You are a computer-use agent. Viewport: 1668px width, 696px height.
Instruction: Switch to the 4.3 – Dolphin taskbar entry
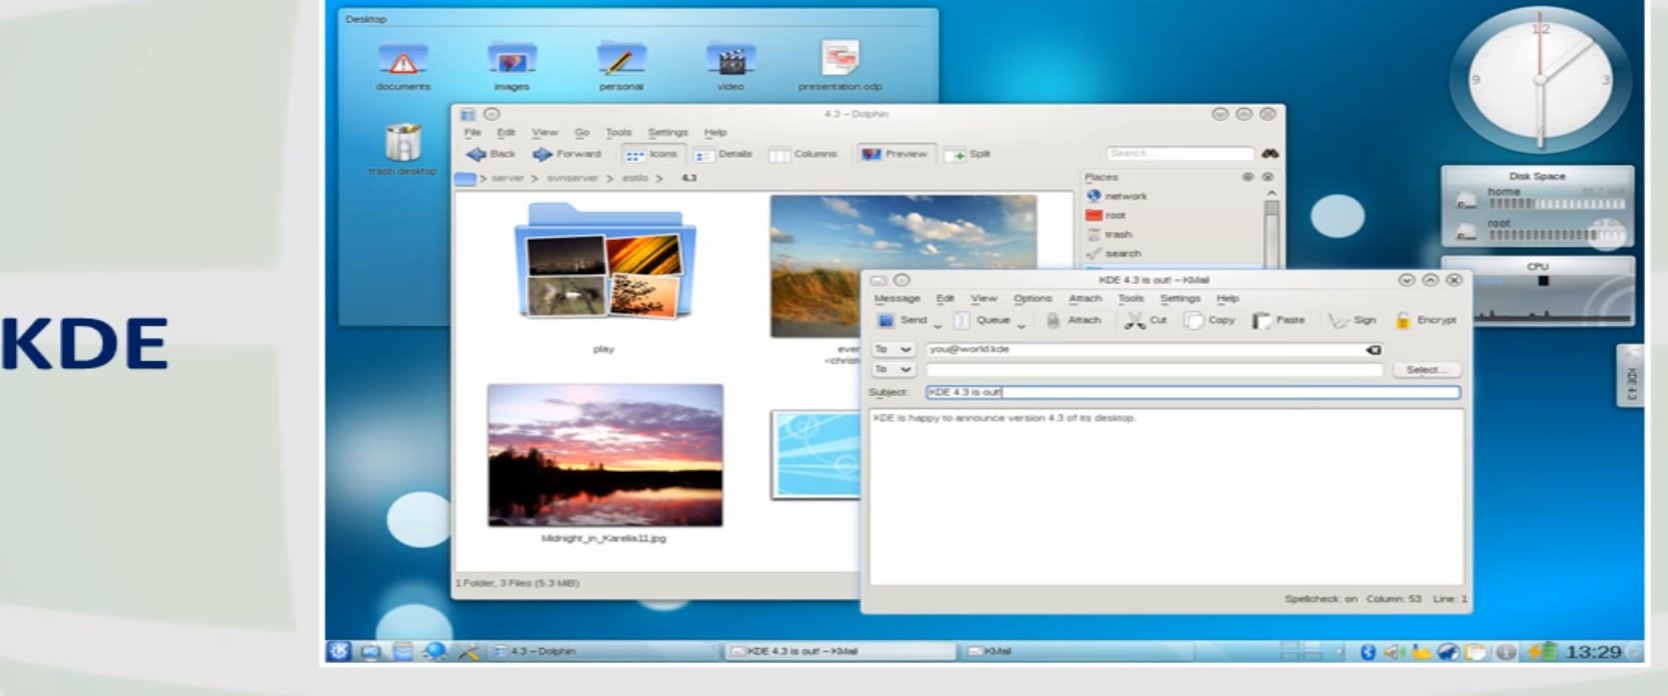pyautogui.click(x=603, y=652)
